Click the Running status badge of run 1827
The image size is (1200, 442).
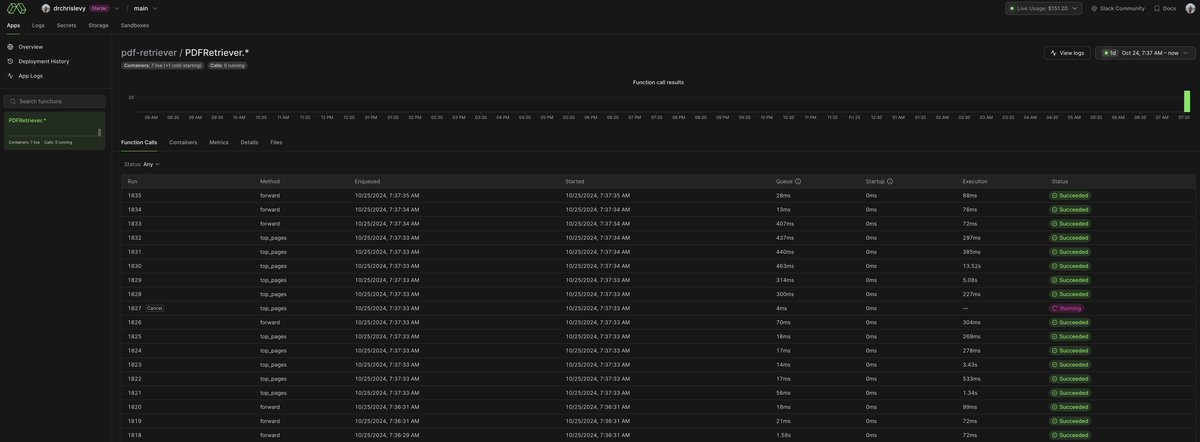(1066, 308)
